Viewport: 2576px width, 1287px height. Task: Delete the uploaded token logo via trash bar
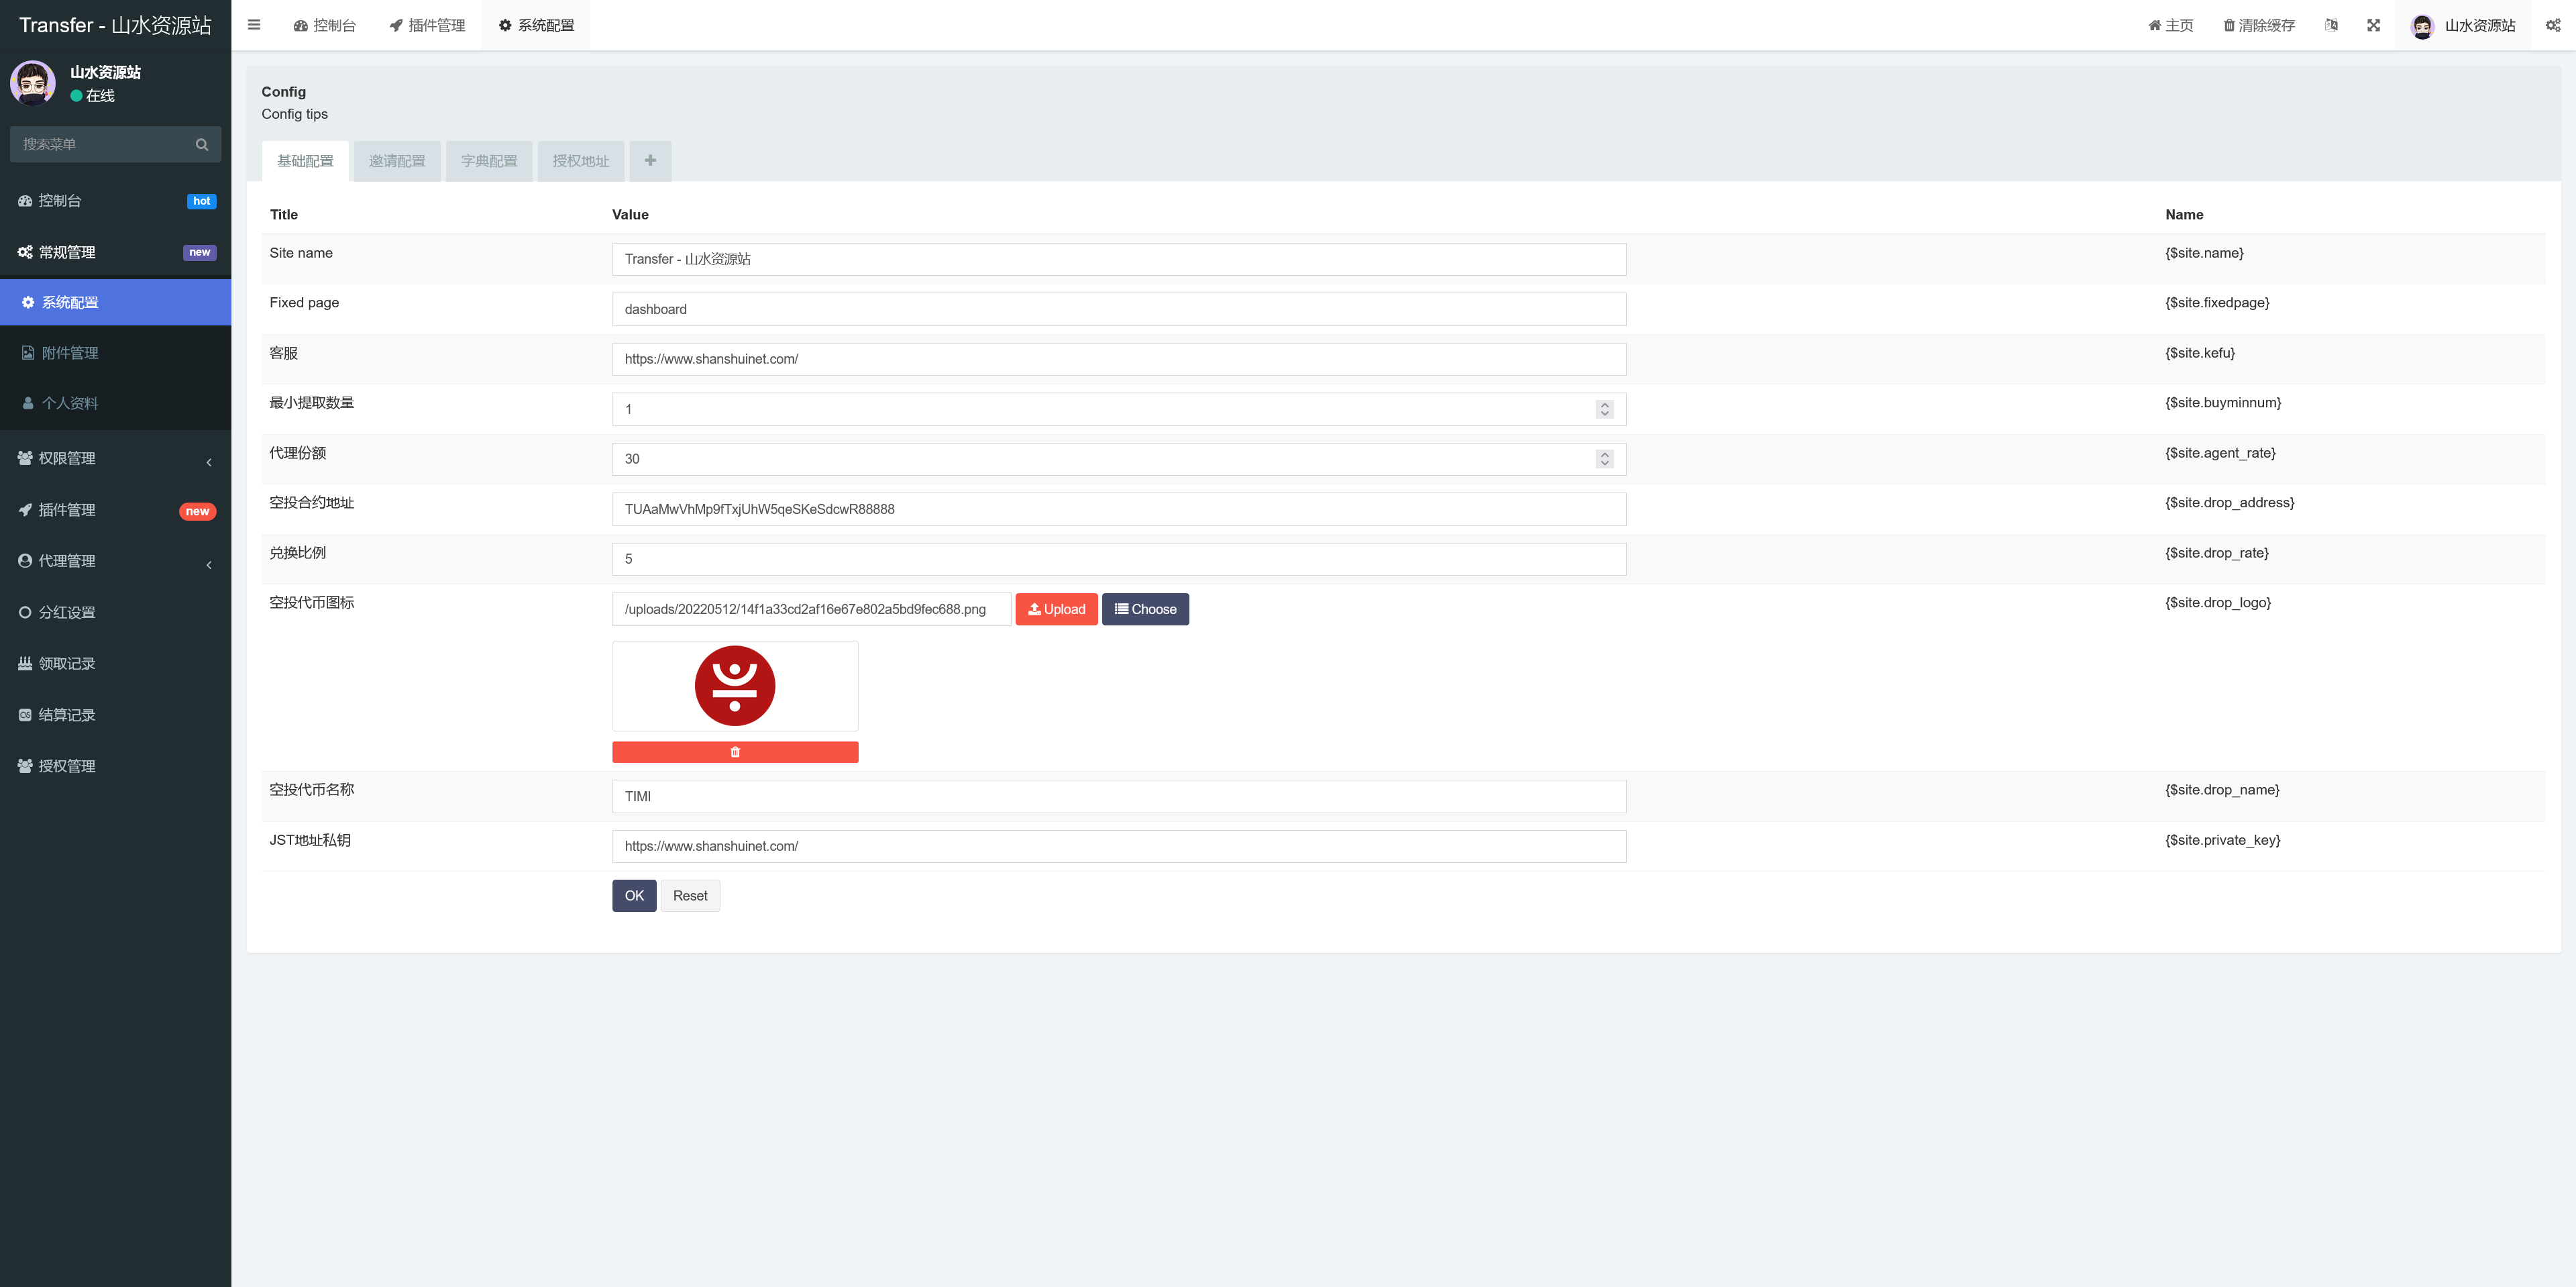(735, 752)
